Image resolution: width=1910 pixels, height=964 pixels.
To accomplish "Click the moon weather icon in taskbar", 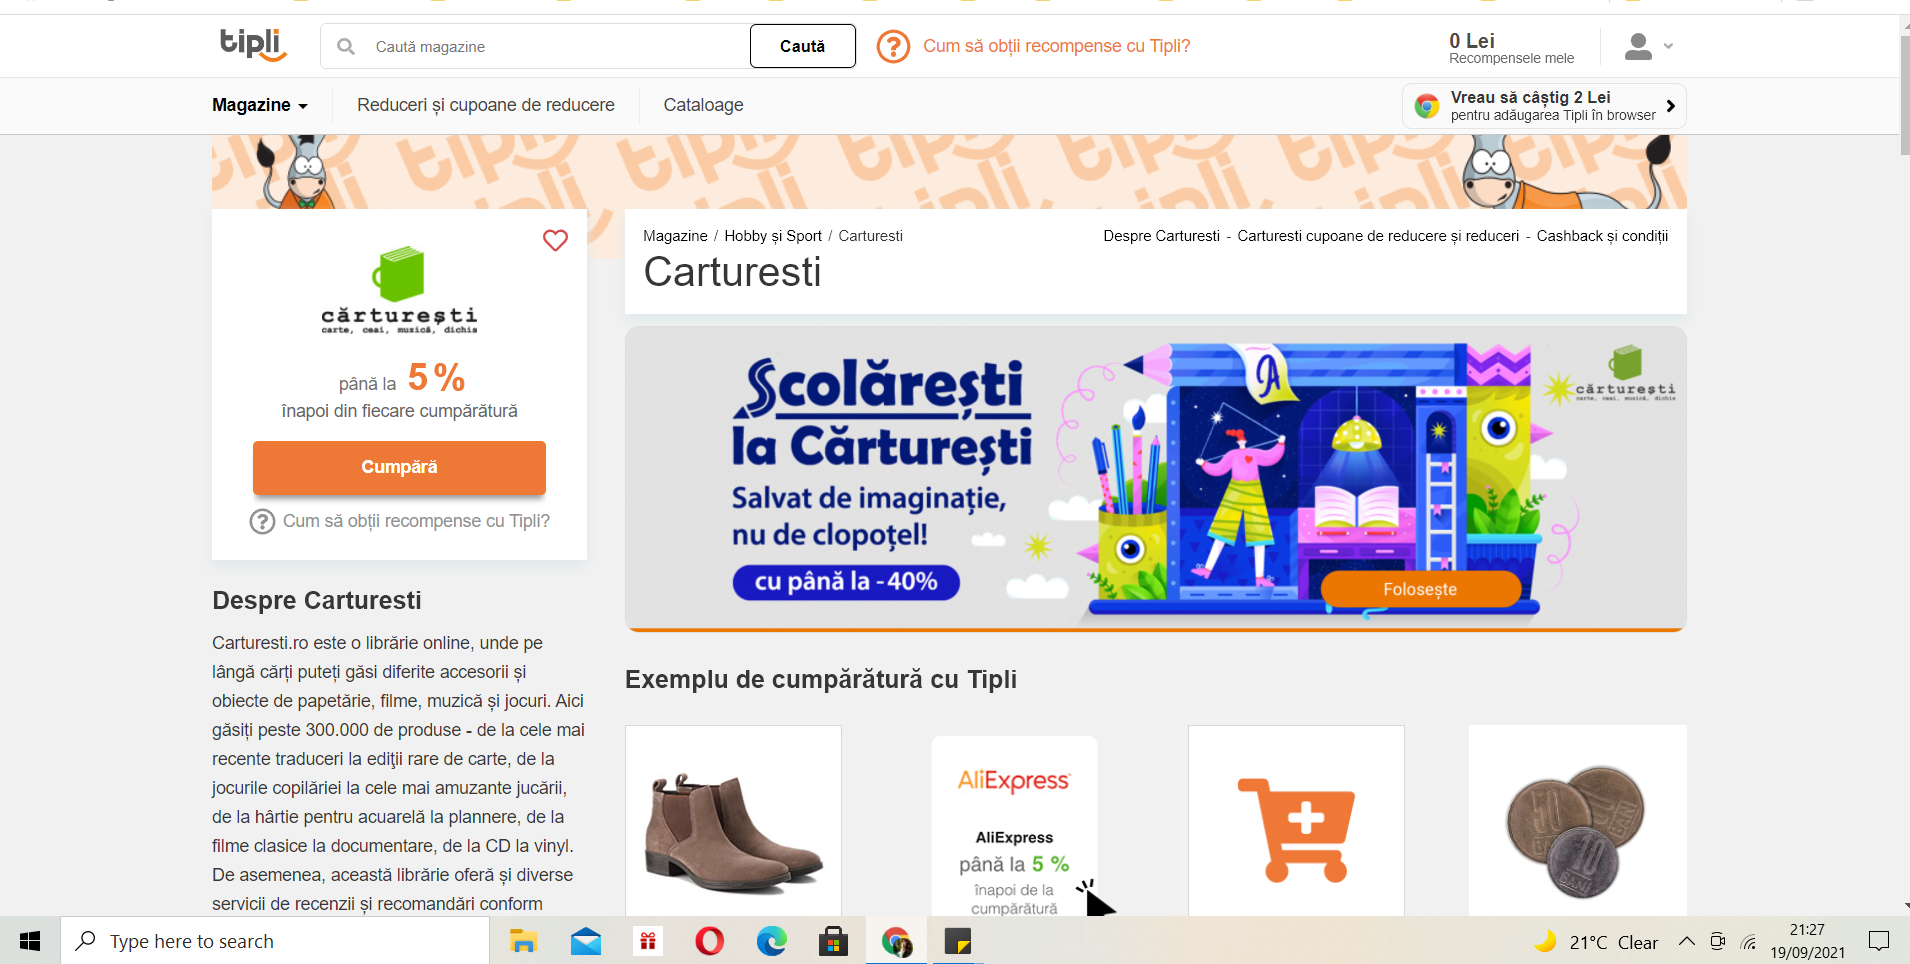I will (1545, 941).
